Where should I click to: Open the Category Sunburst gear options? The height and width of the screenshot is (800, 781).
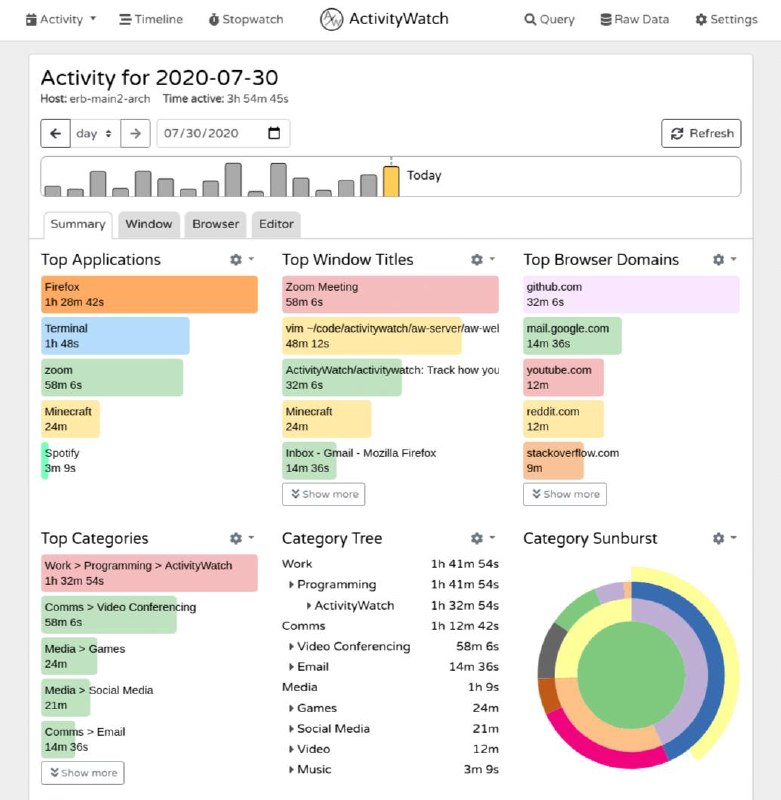(x=724, y=538)
